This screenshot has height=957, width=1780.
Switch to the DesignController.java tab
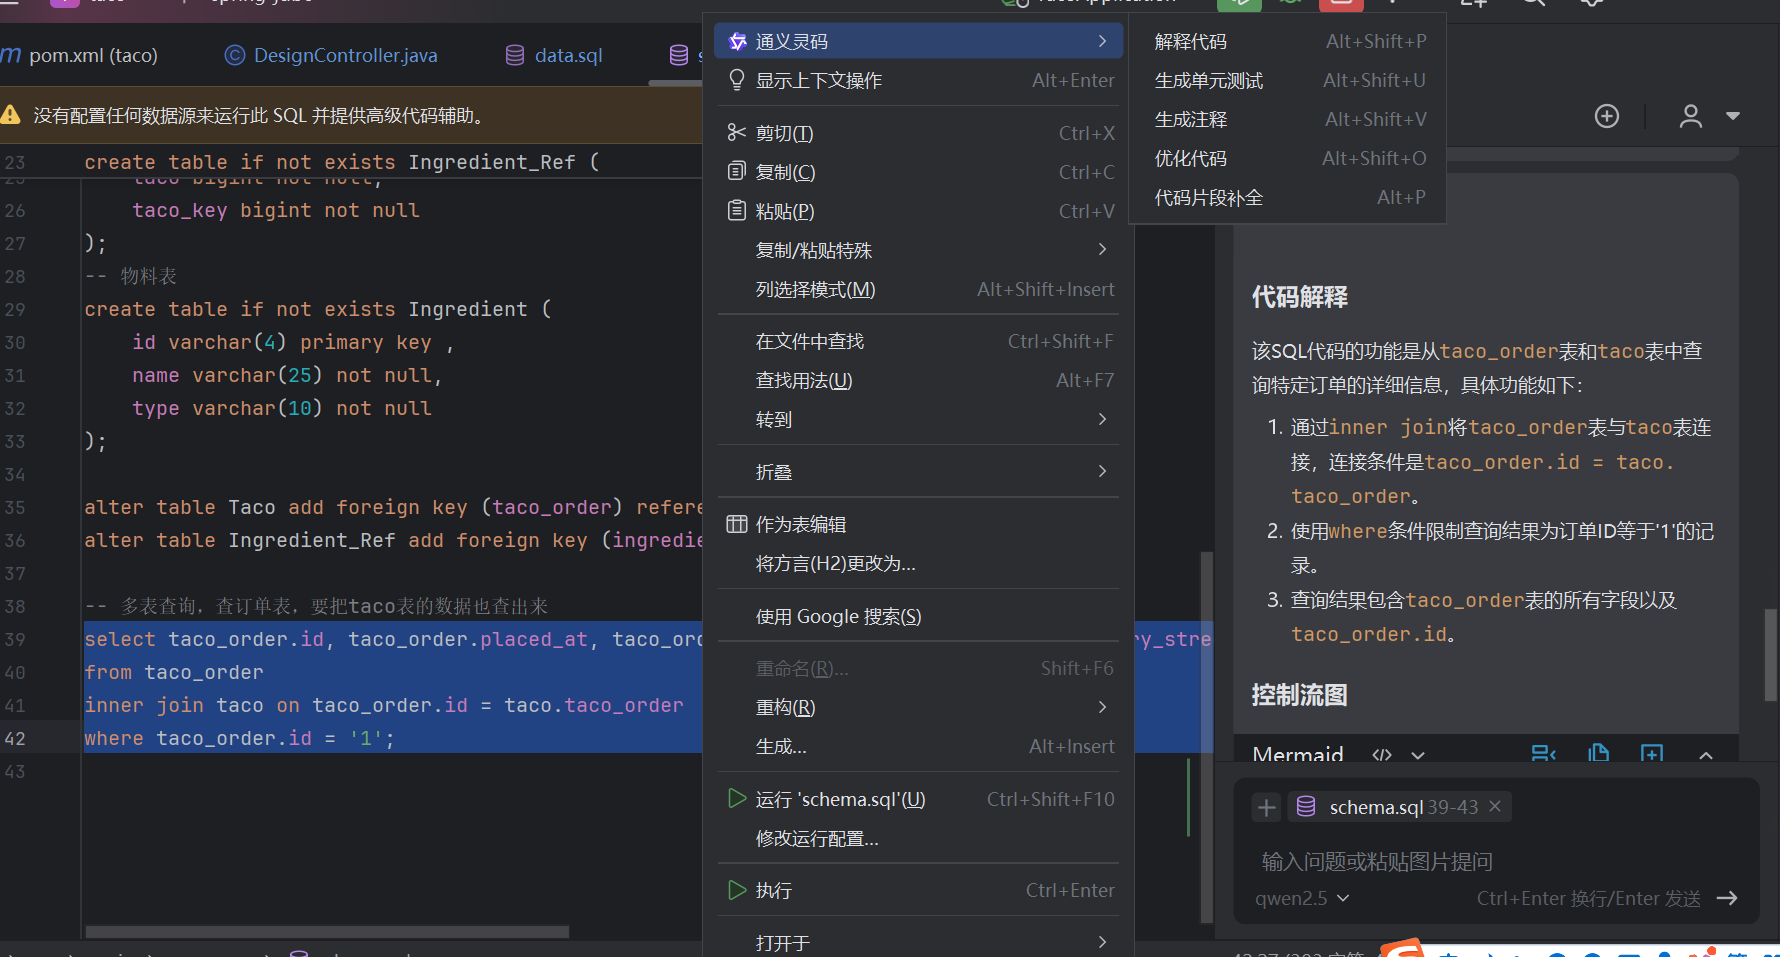345,55
